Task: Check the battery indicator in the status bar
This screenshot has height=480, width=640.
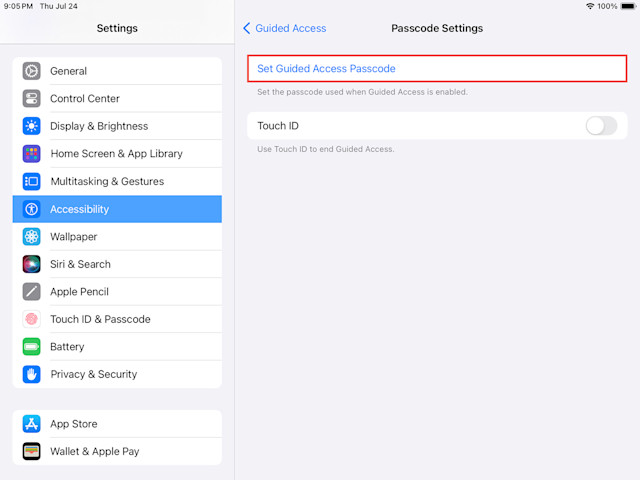Action: pos(629,6)
